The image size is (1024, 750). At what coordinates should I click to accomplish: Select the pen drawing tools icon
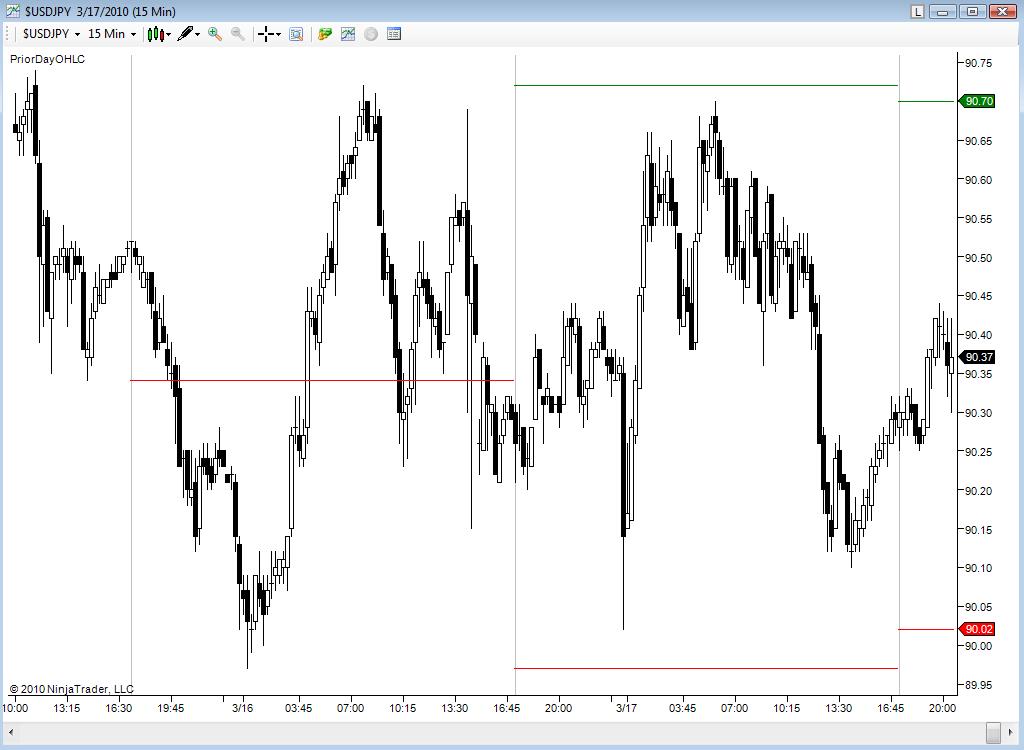click(x=185, y=34)
